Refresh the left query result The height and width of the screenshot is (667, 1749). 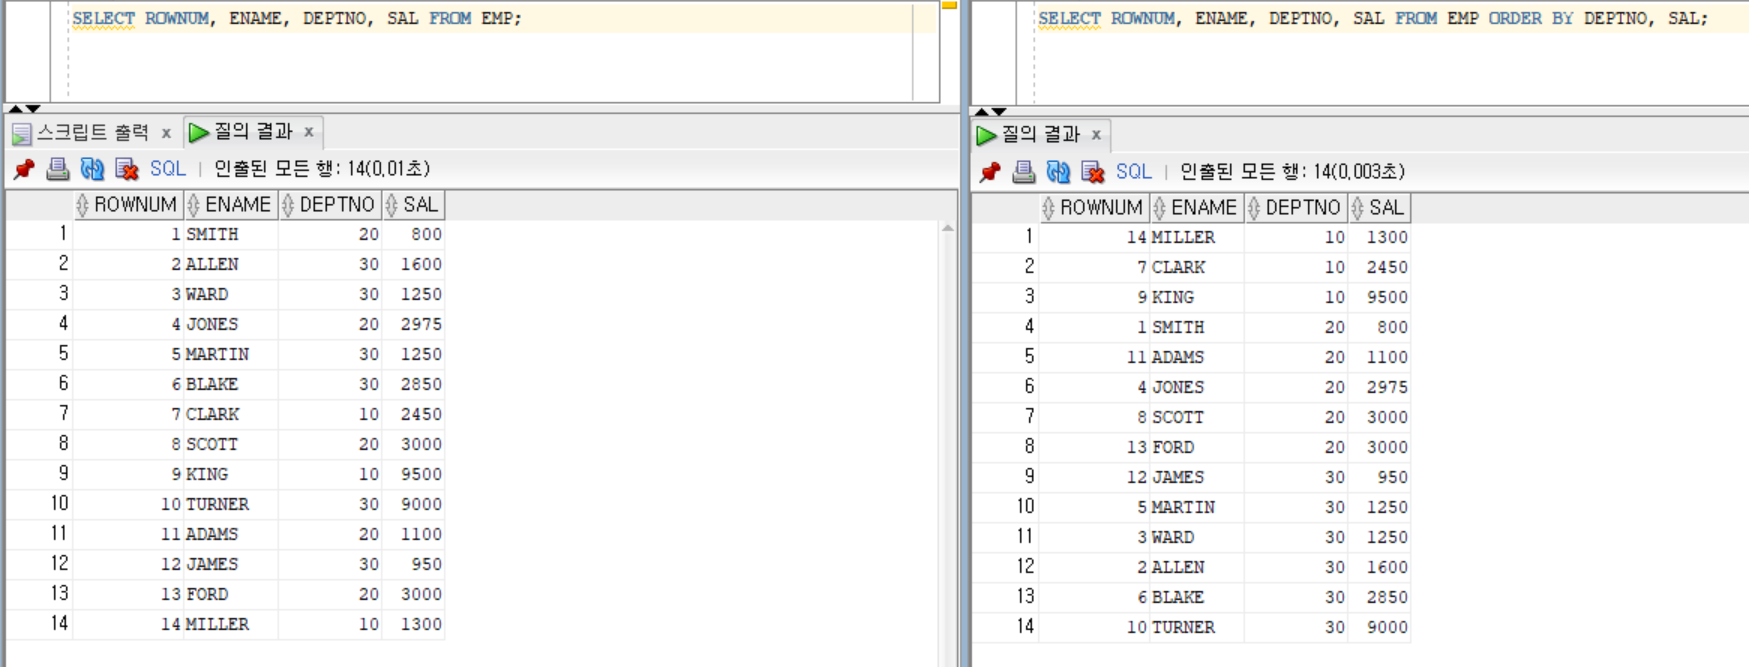92,169
